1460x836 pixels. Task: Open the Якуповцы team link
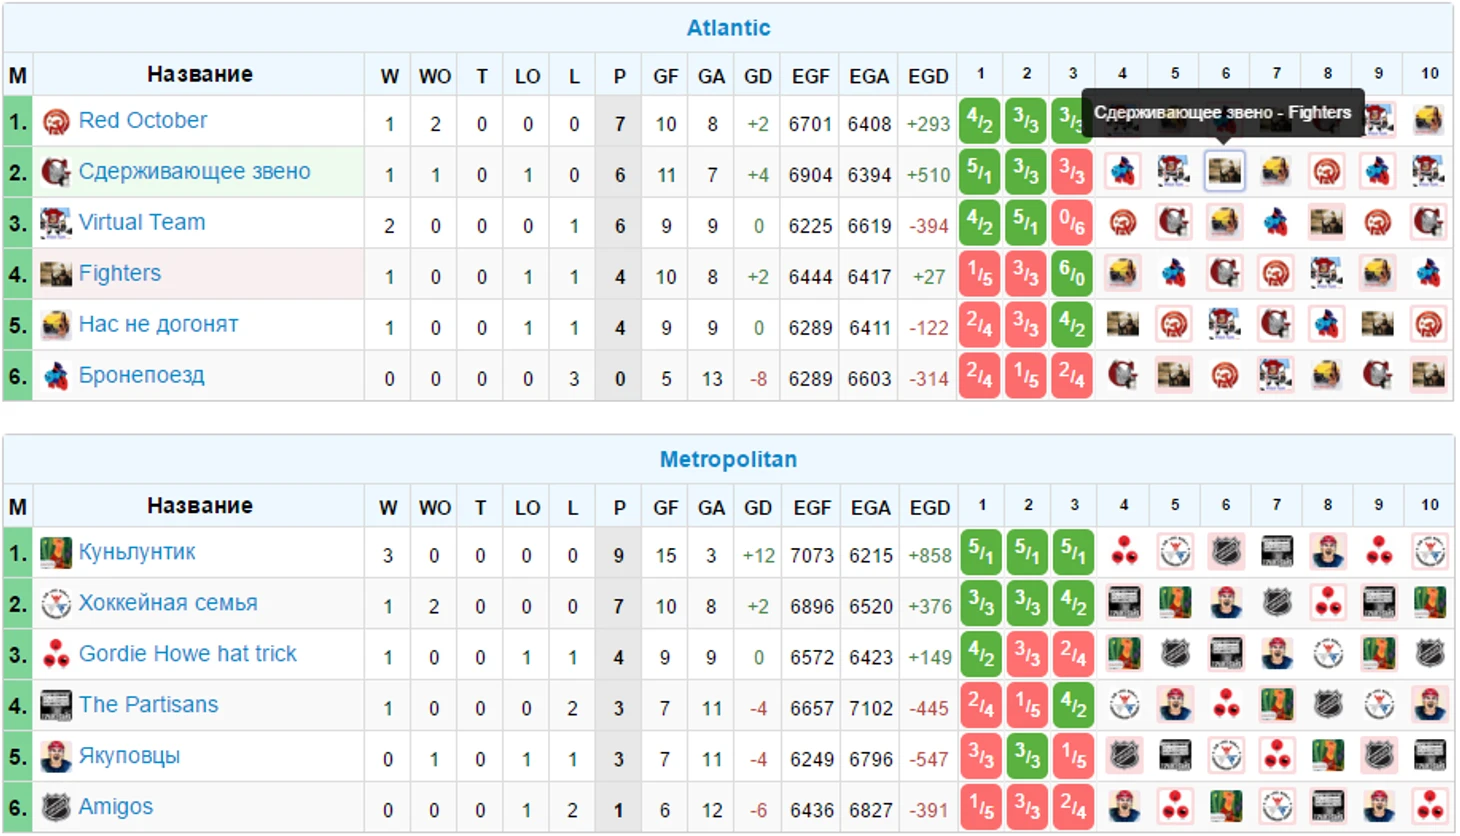coord(129,756)
